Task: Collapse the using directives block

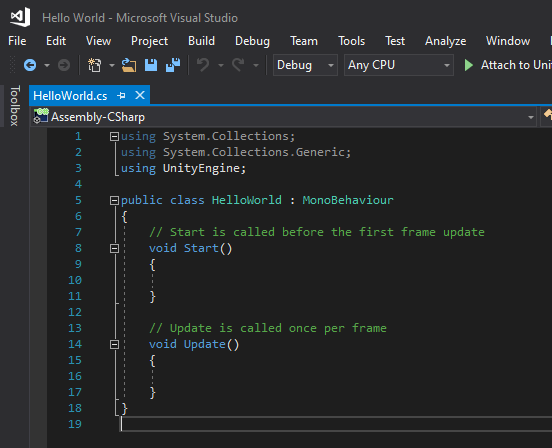Action: (114, 137)
